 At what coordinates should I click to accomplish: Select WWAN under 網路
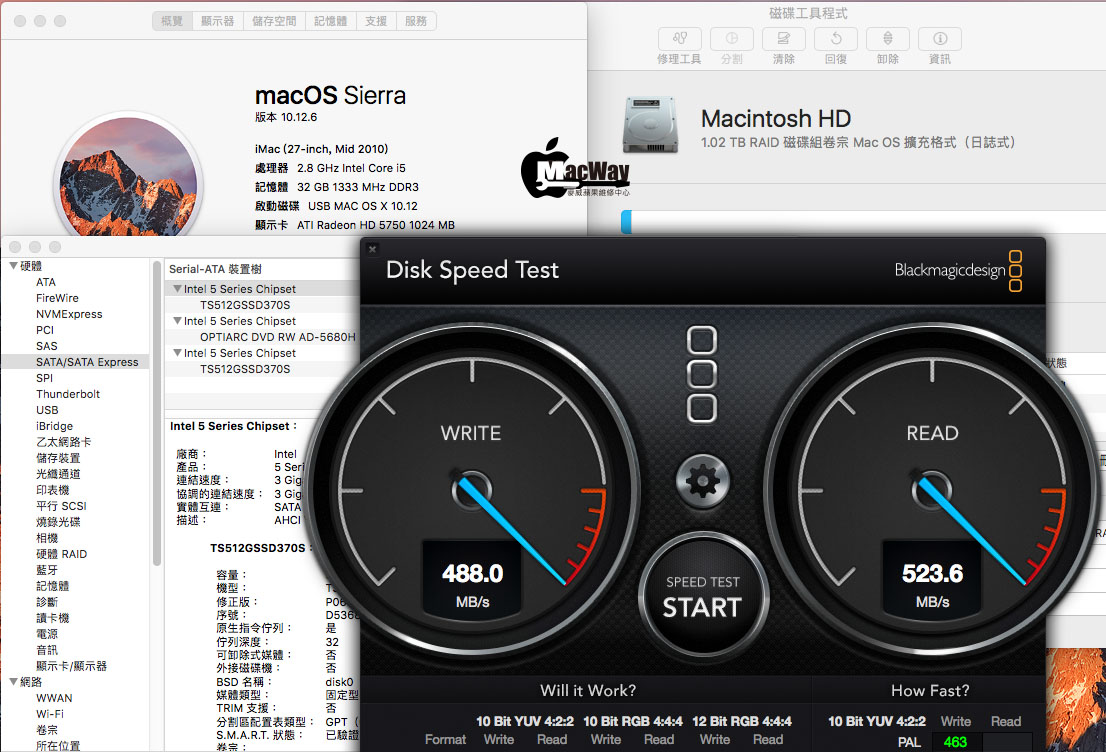click(54, 698)
